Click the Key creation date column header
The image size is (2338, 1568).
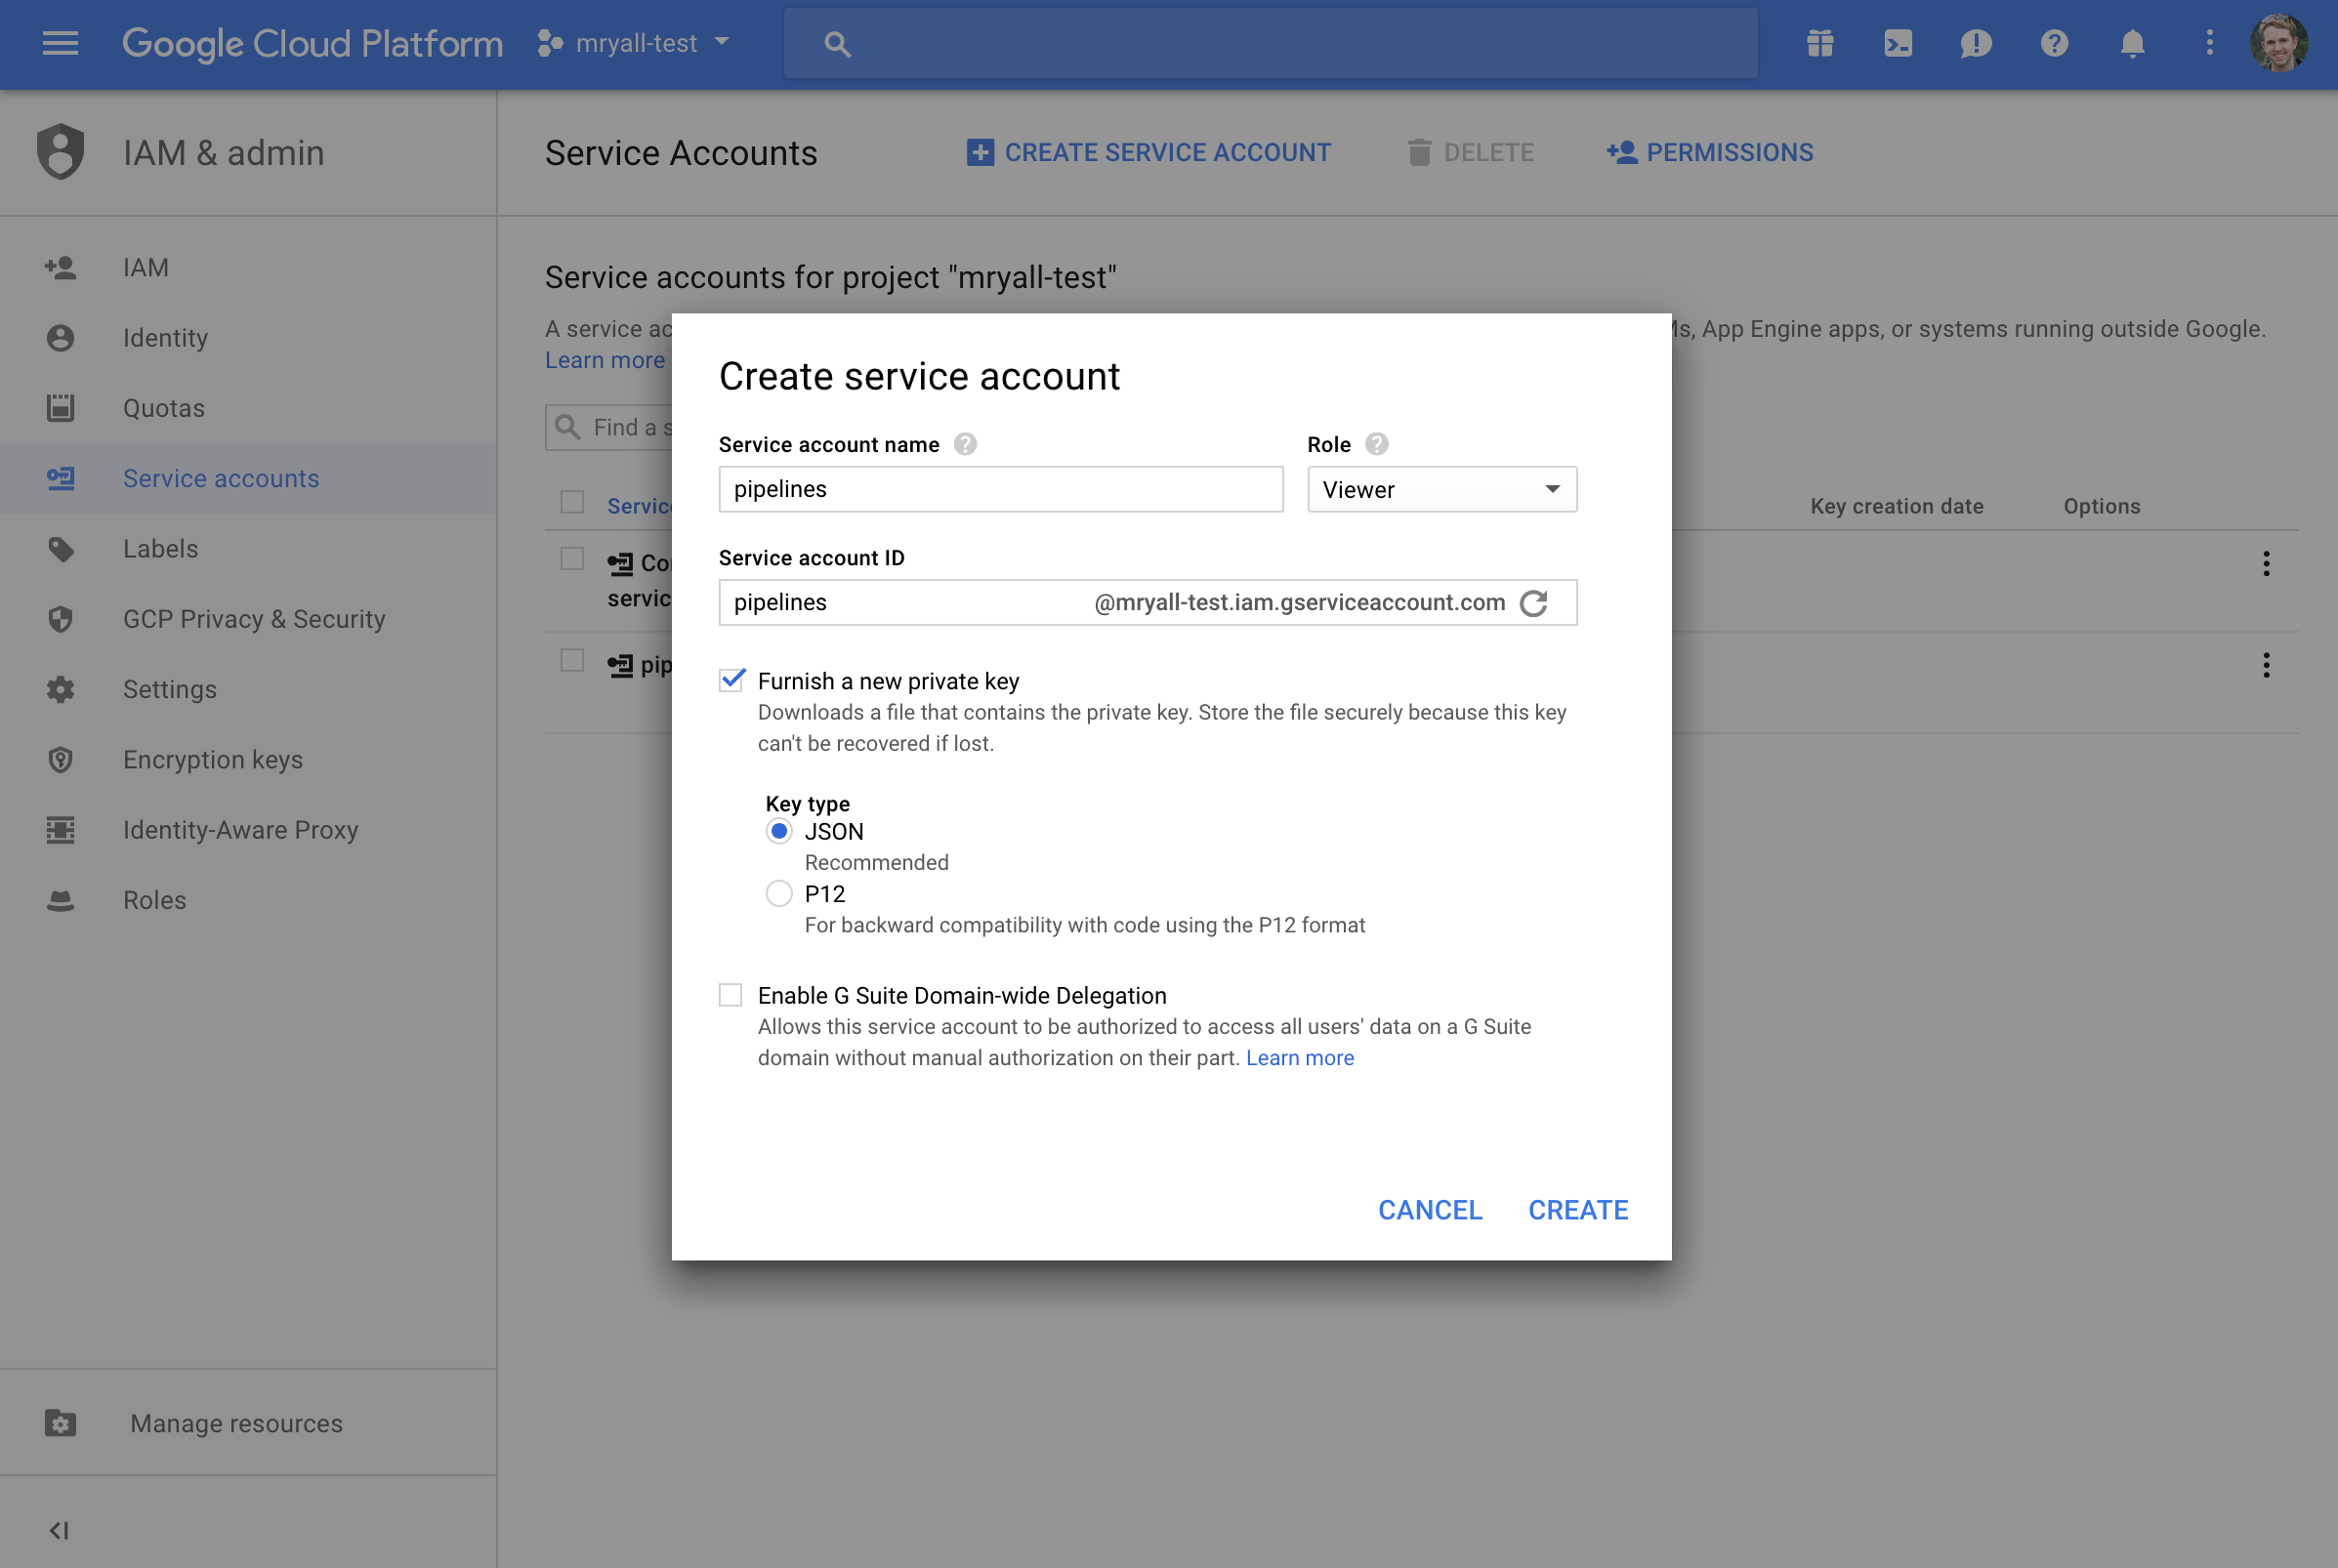(x=1897, y=506)
